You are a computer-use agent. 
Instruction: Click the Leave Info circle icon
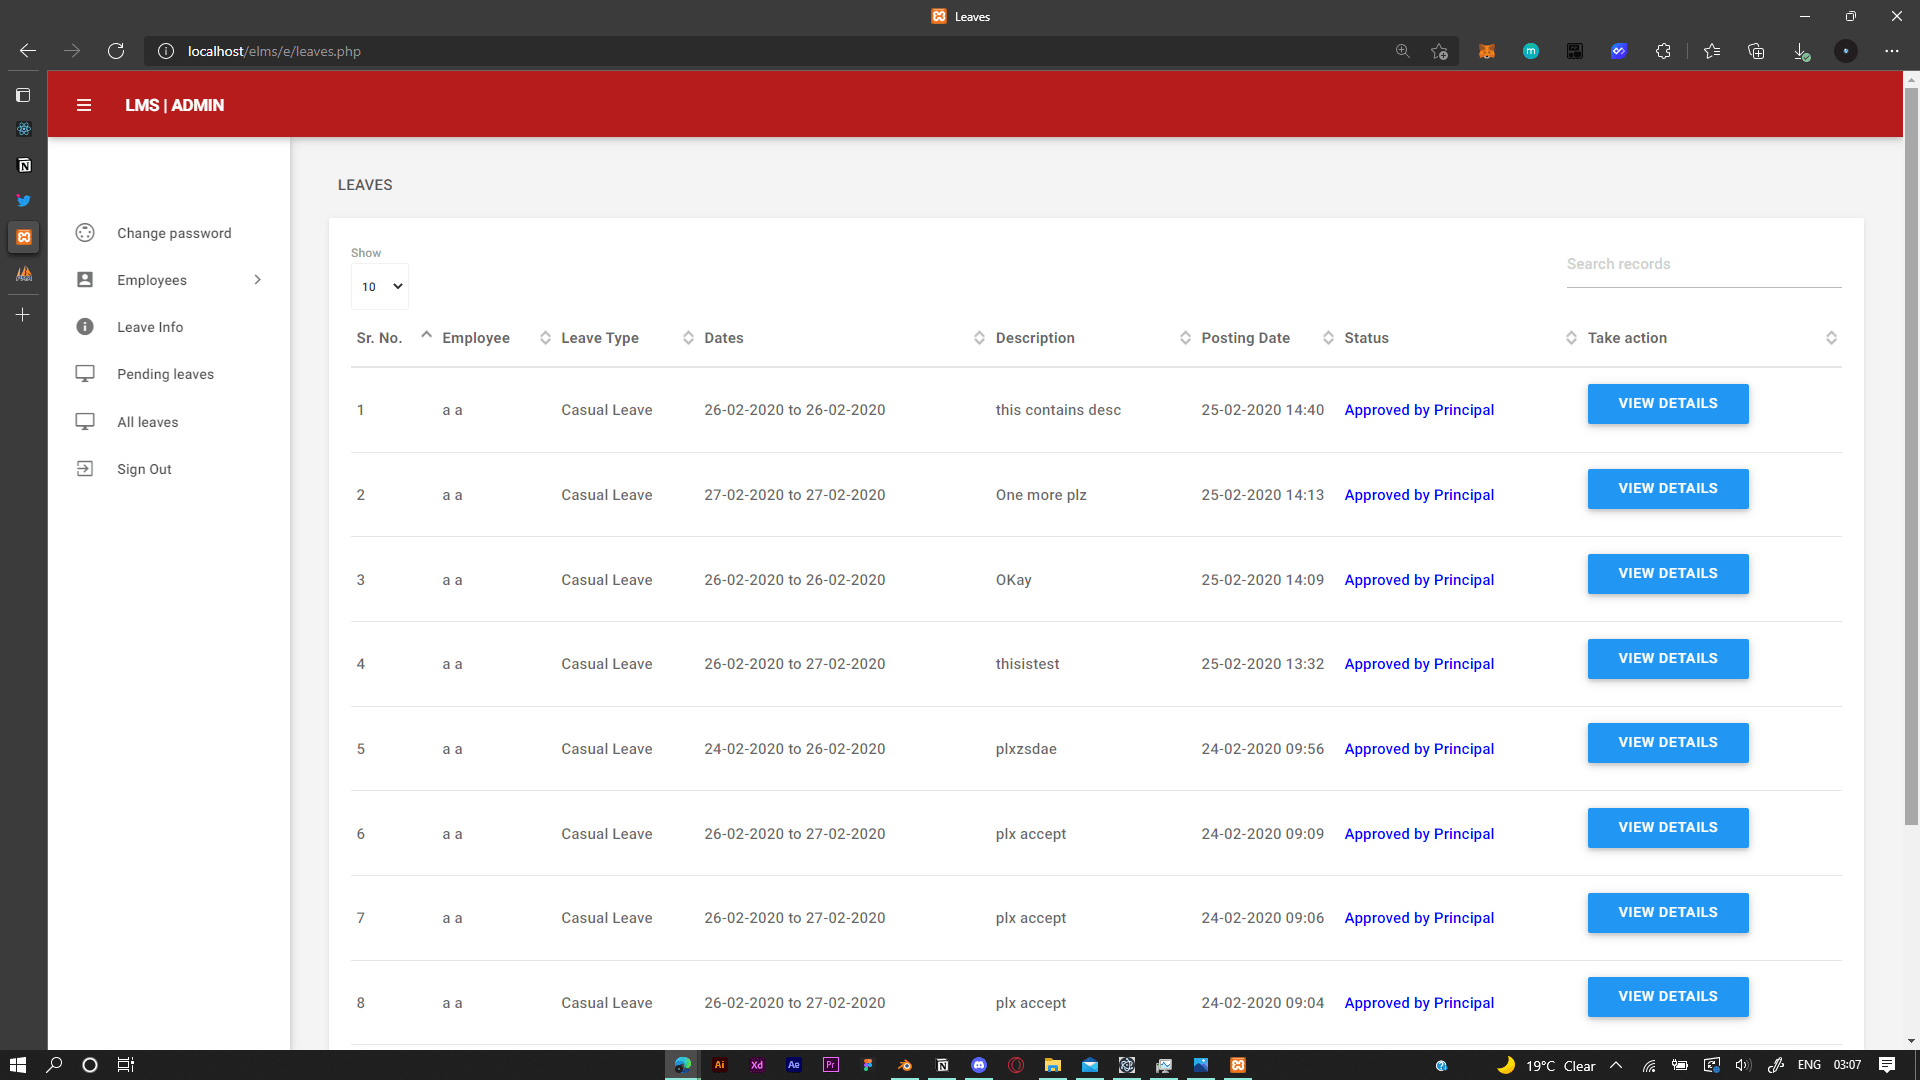coord(85,327)
